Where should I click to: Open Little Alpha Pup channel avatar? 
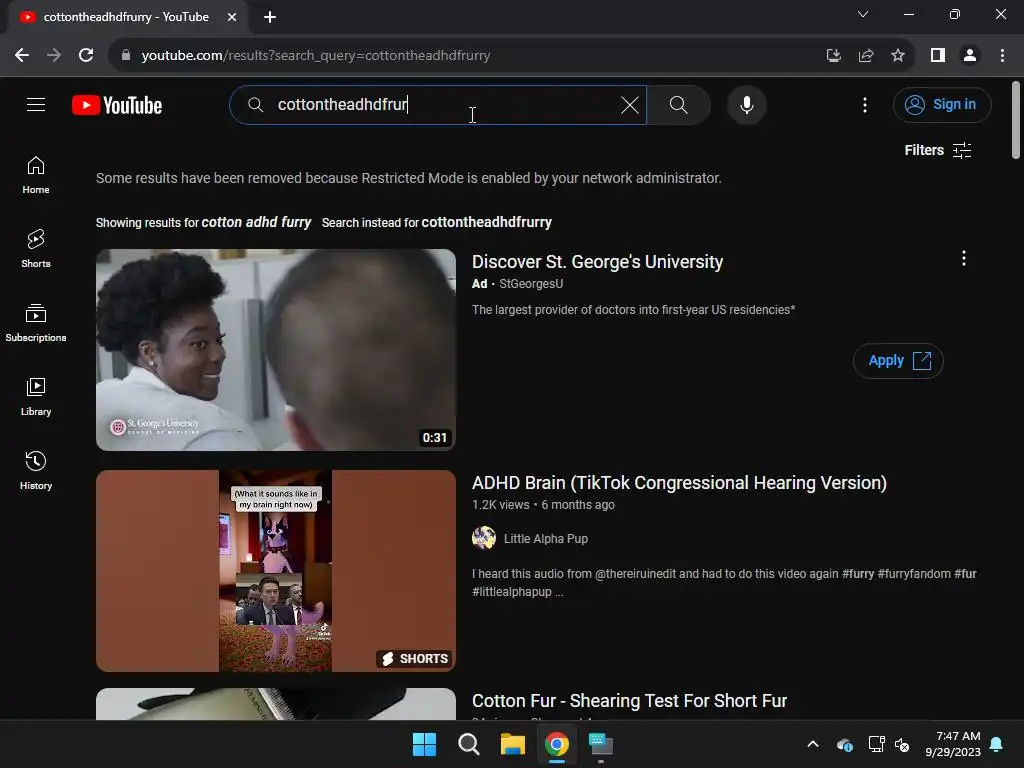point(483,538)
